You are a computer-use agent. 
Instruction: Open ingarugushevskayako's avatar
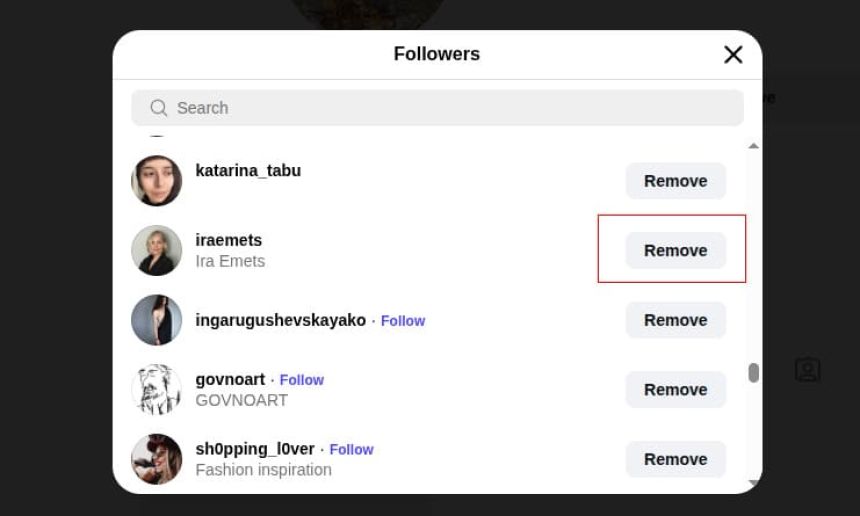coord(157,320)
